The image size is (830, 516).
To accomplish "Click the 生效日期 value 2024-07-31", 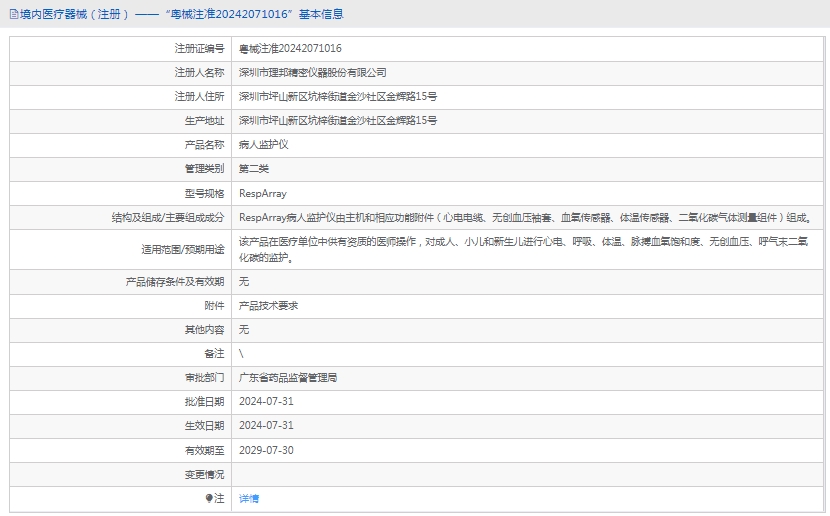I will tap(266, 426).
